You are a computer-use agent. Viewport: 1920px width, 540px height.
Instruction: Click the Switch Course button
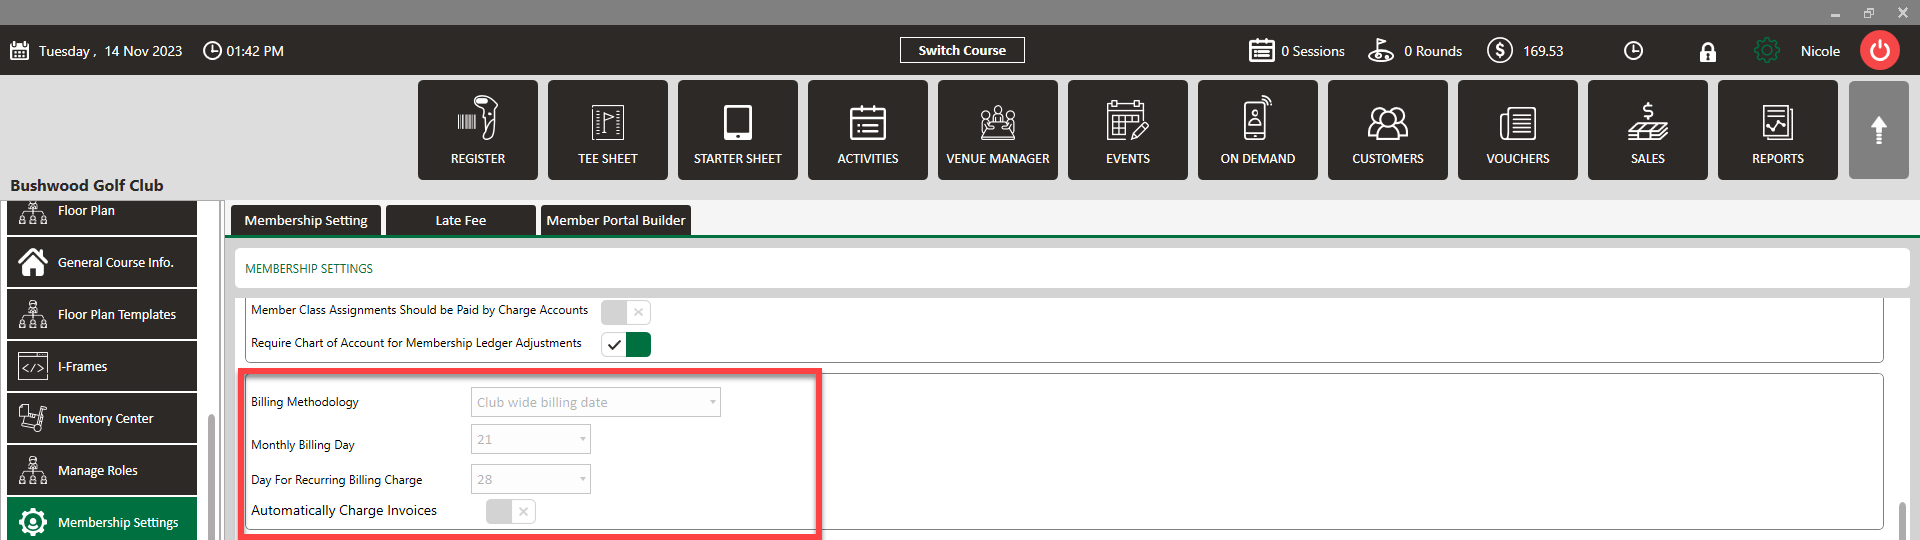click(x=962, y=51)
